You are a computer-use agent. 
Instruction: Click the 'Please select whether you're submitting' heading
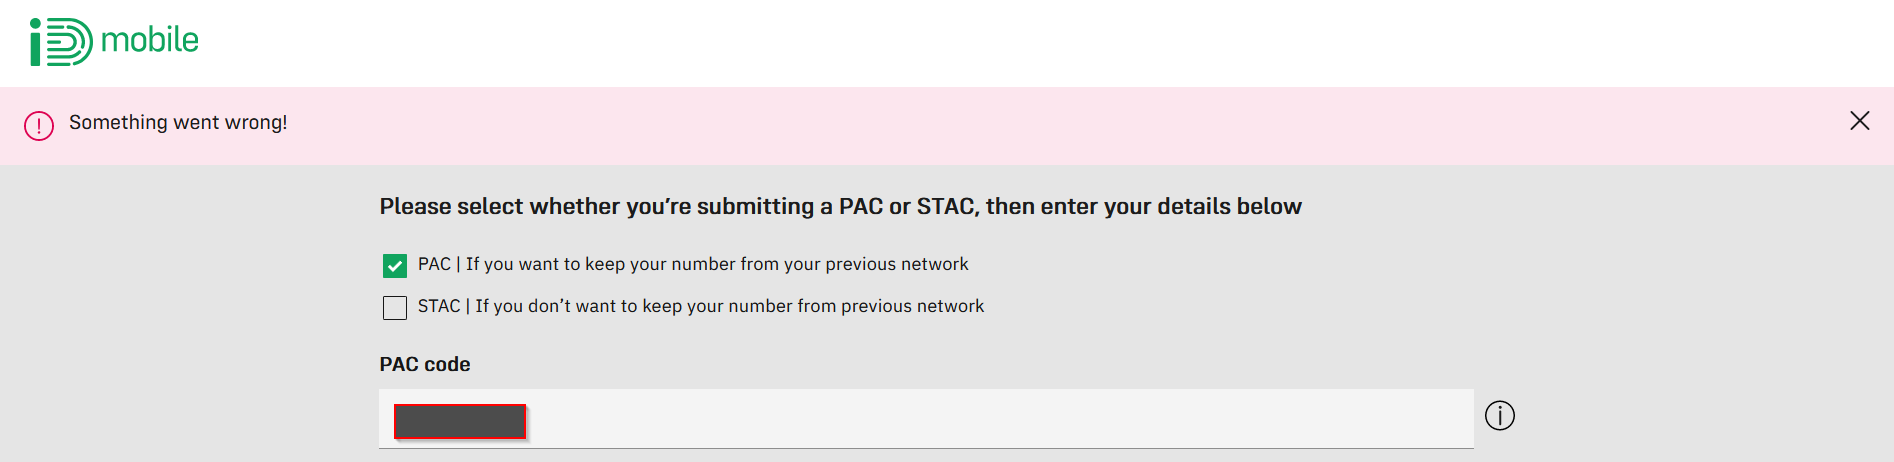pos(841,206)
